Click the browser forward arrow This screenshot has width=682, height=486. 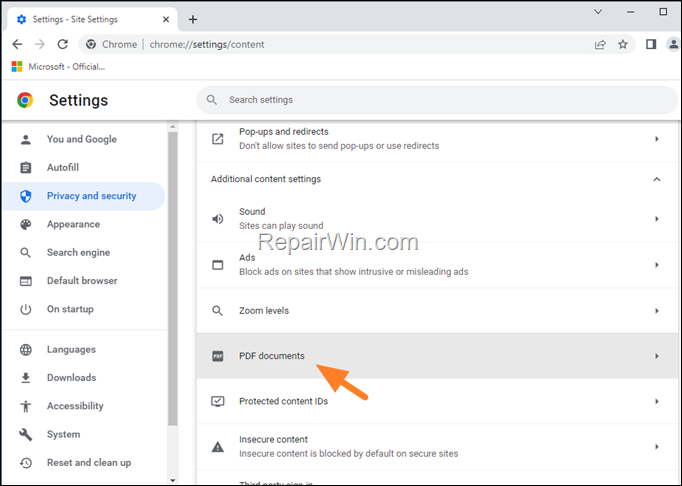pyautogui.click(x=40, y=44)
